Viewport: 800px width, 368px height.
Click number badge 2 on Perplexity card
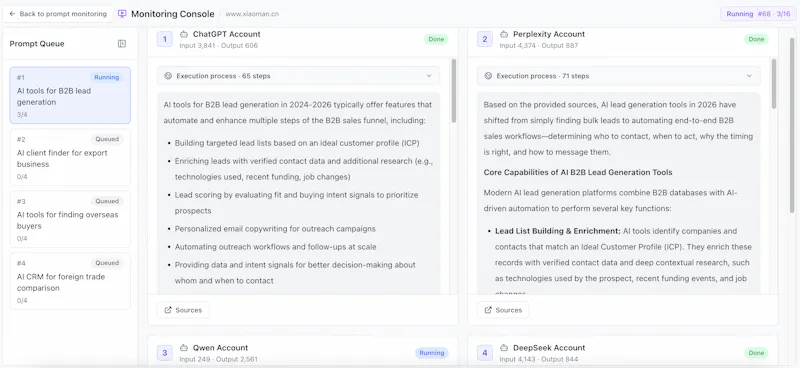(485, 39)
